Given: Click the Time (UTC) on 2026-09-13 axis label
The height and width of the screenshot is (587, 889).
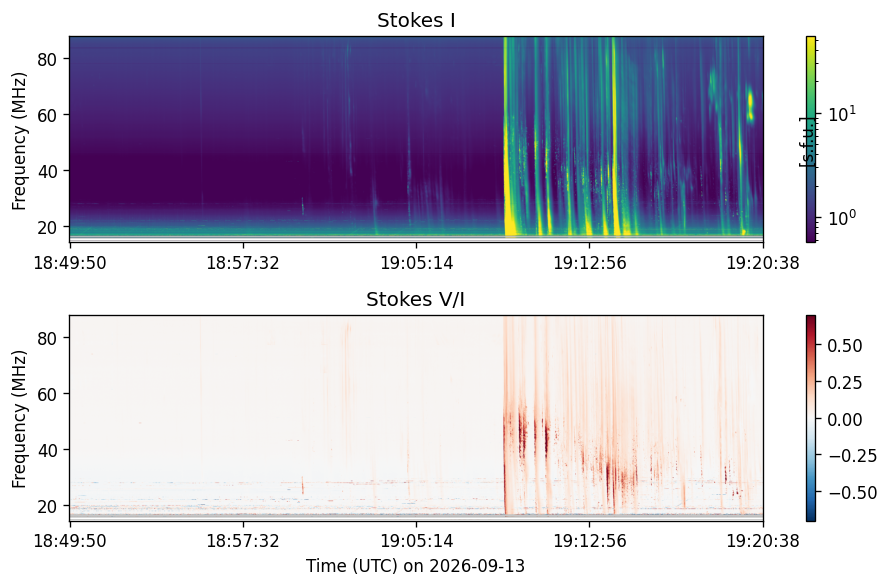Looking at the screenshot, I should [x=416, y=566].
